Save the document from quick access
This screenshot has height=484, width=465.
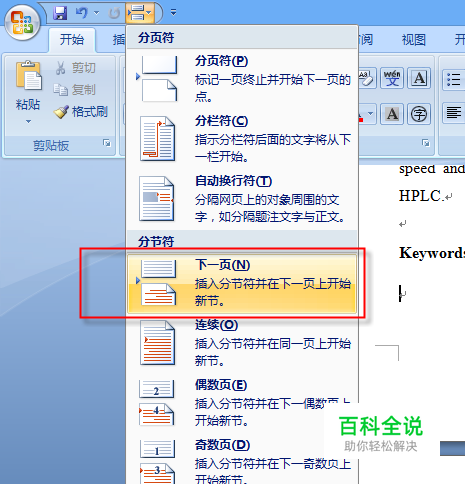click(60, 13)
